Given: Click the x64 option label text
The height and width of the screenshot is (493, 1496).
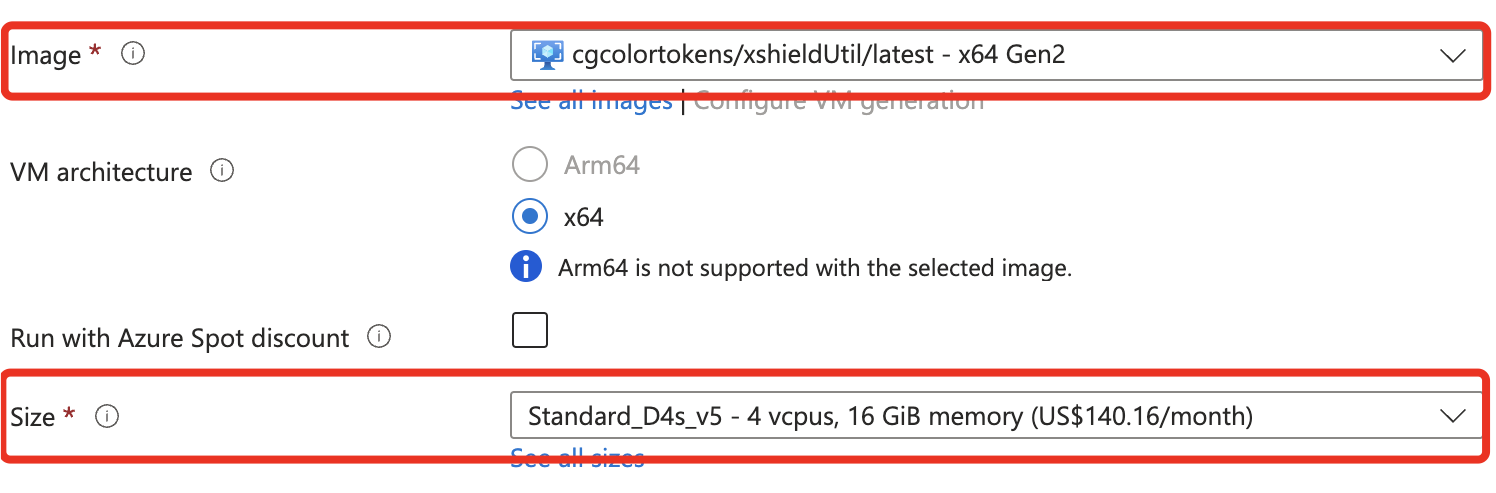Looking at the screenshot, I should (583, 217).
